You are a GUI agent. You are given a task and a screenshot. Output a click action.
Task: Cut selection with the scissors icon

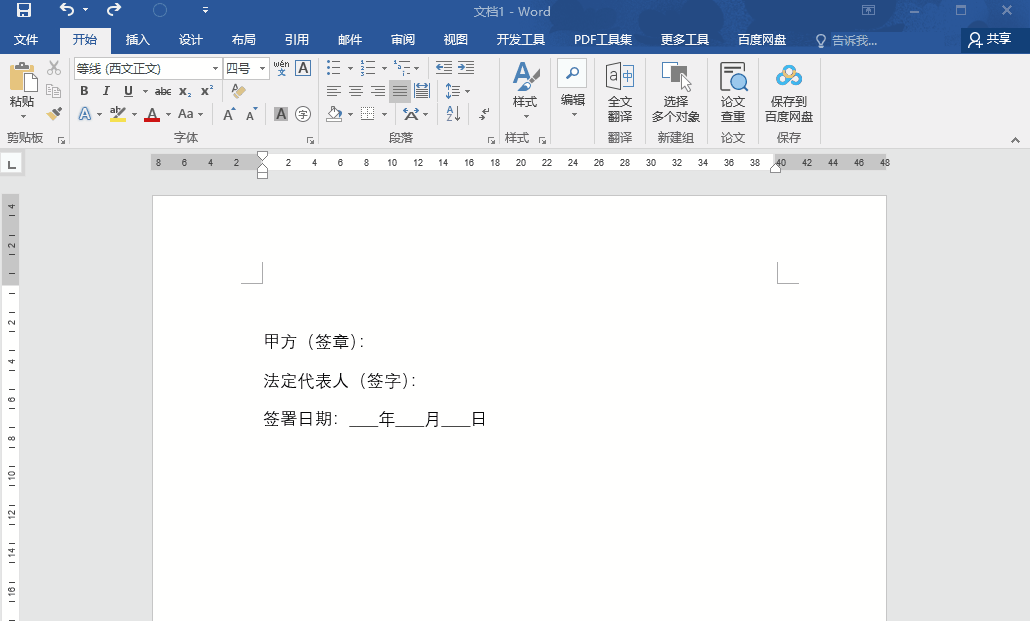tap(54, 68)
